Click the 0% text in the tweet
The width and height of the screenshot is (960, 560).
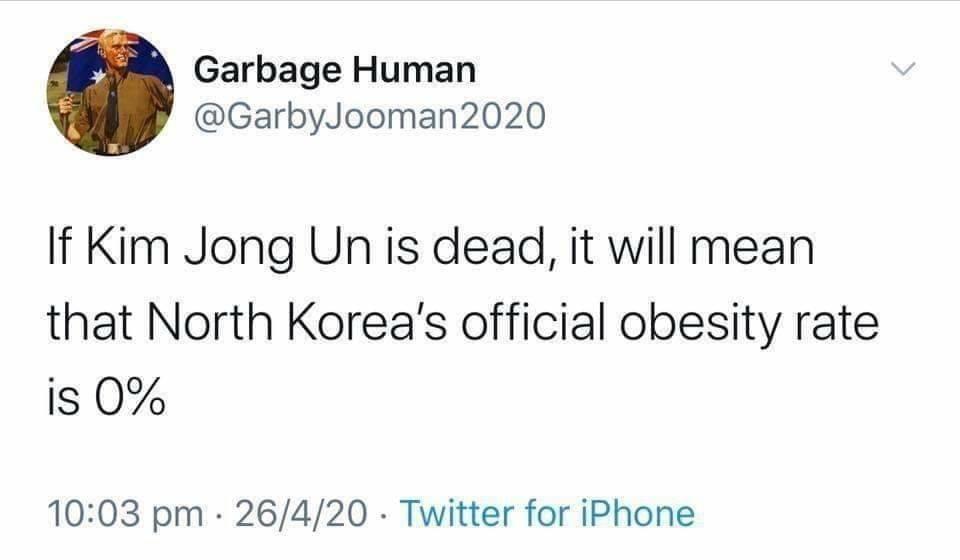coord(129,397)
